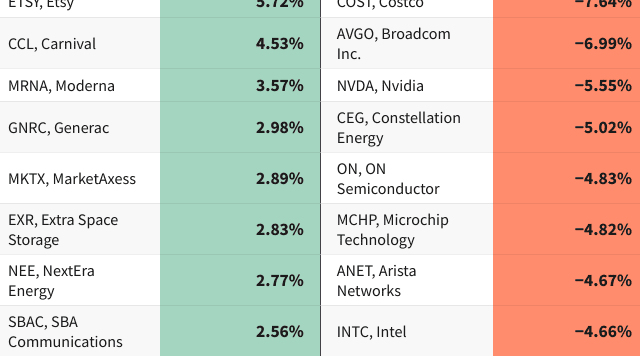Click the 2.56% SBA value
The image size is (640, 360).
(x=280, y=331)
